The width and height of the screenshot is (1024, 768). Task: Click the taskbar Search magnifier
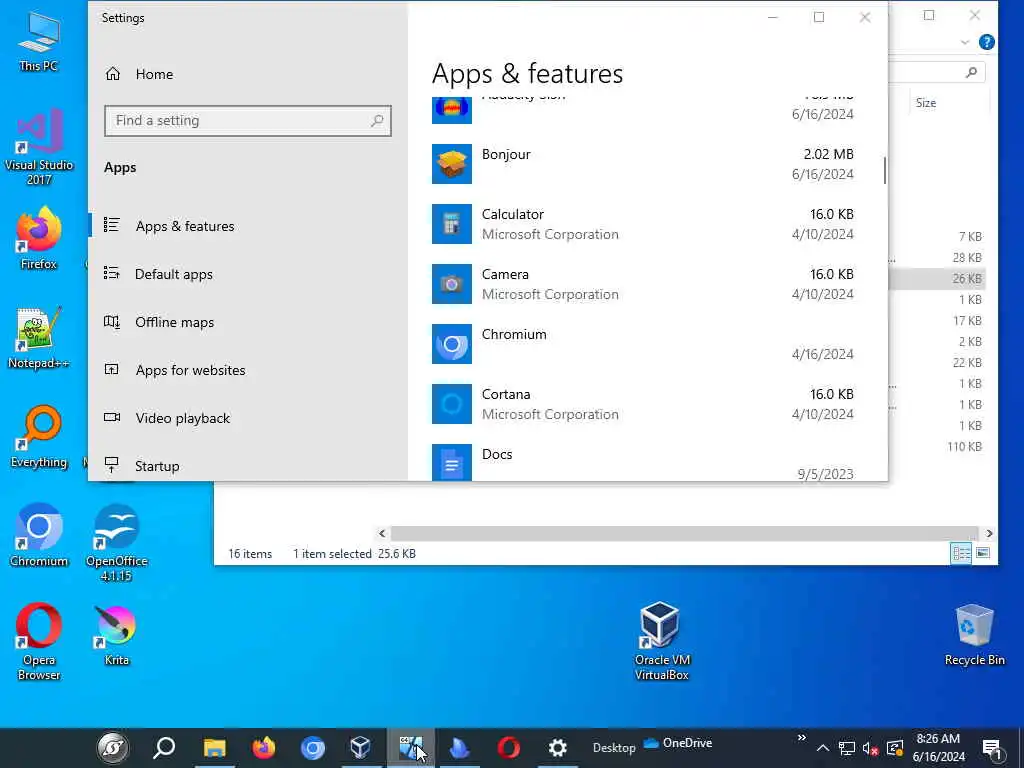tap(164, 748)
